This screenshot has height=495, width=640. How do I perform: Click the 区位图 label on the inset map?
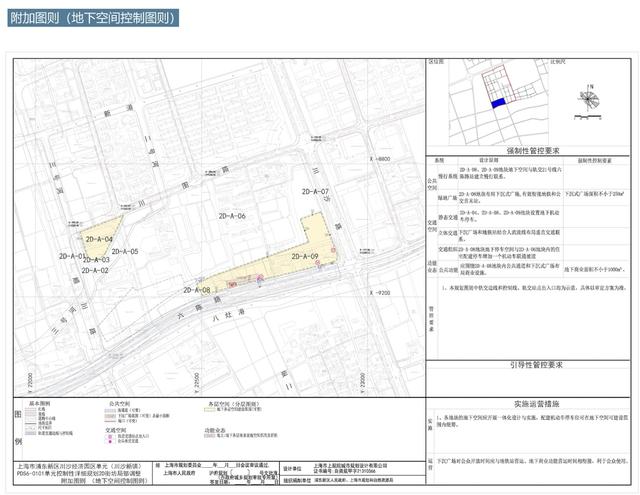(436, 62)
